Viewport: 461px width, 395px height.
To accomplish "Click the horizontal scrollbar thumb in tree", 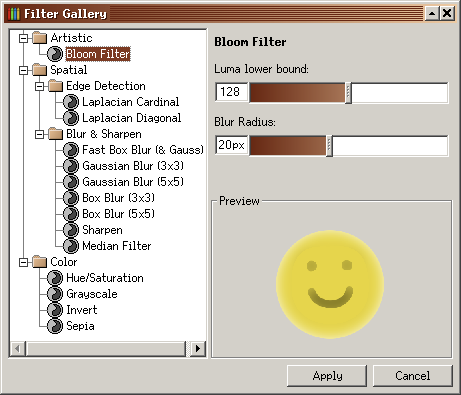I will pos(106,349).
